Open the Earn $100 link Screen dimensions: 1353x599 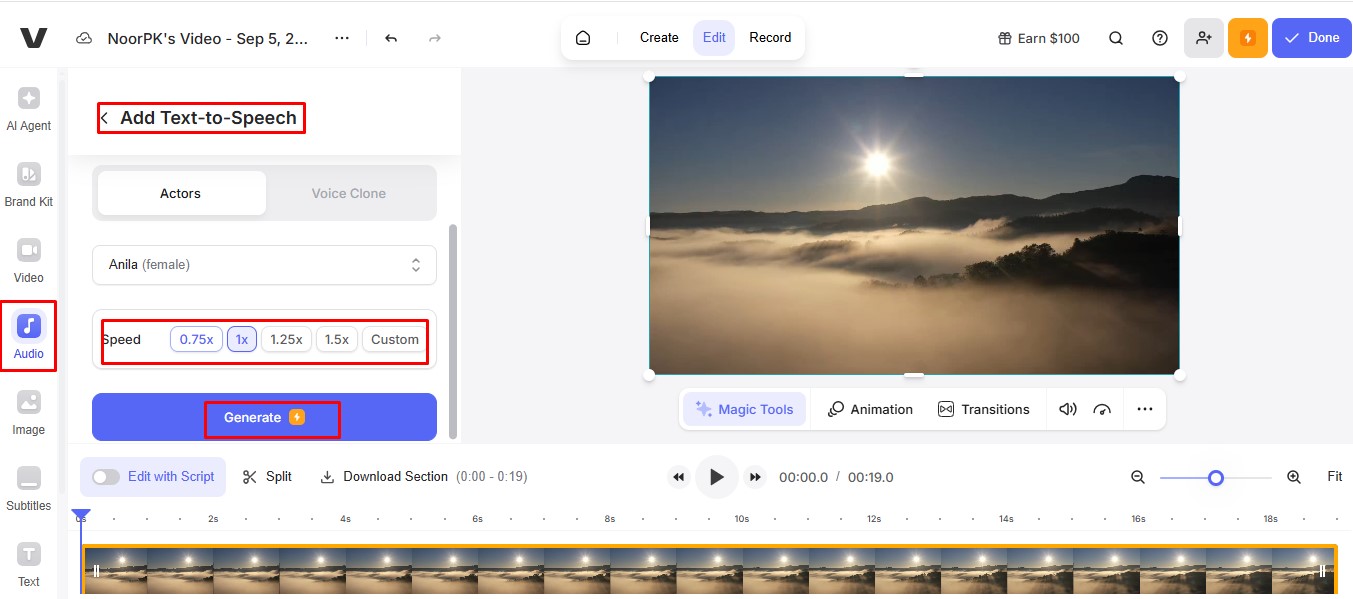click(x=1038, y=37)
